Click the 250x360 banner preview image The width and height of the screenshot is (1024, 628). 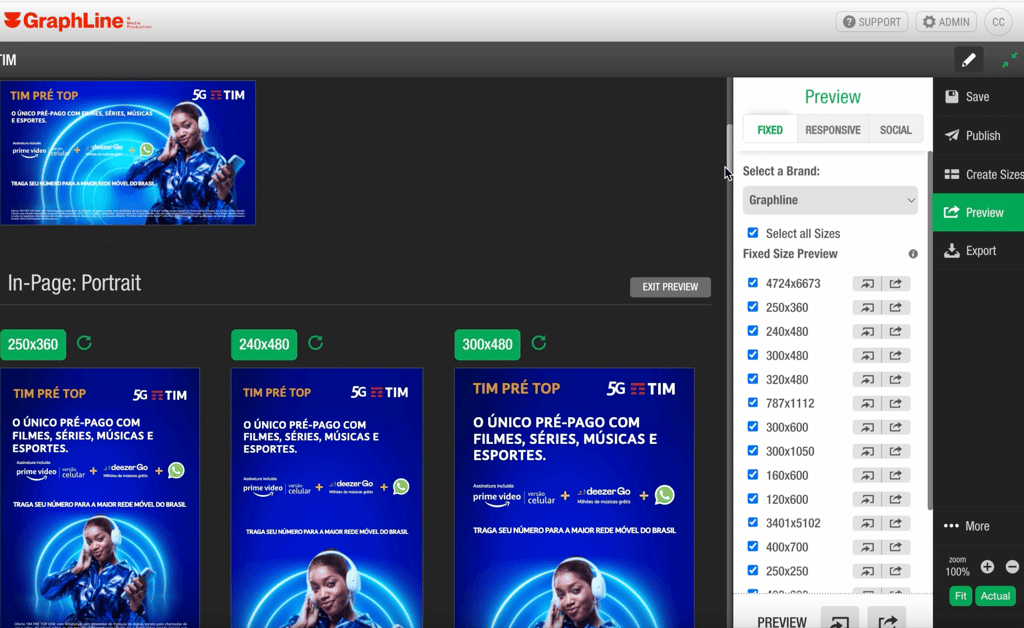[x=100, y=498]
